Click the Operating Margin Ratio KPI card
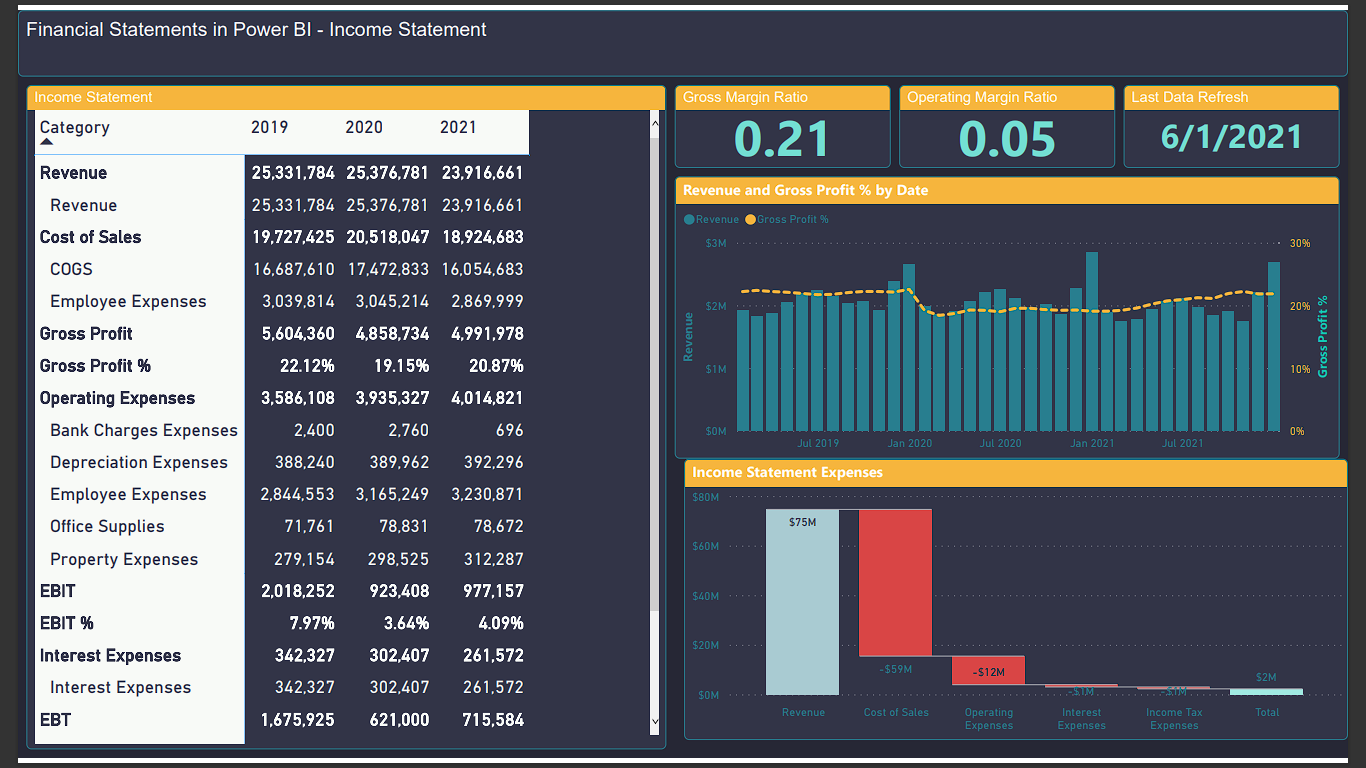Image resolution: width=1366 pixels, height=768 pixels. tap(1007, 127)
